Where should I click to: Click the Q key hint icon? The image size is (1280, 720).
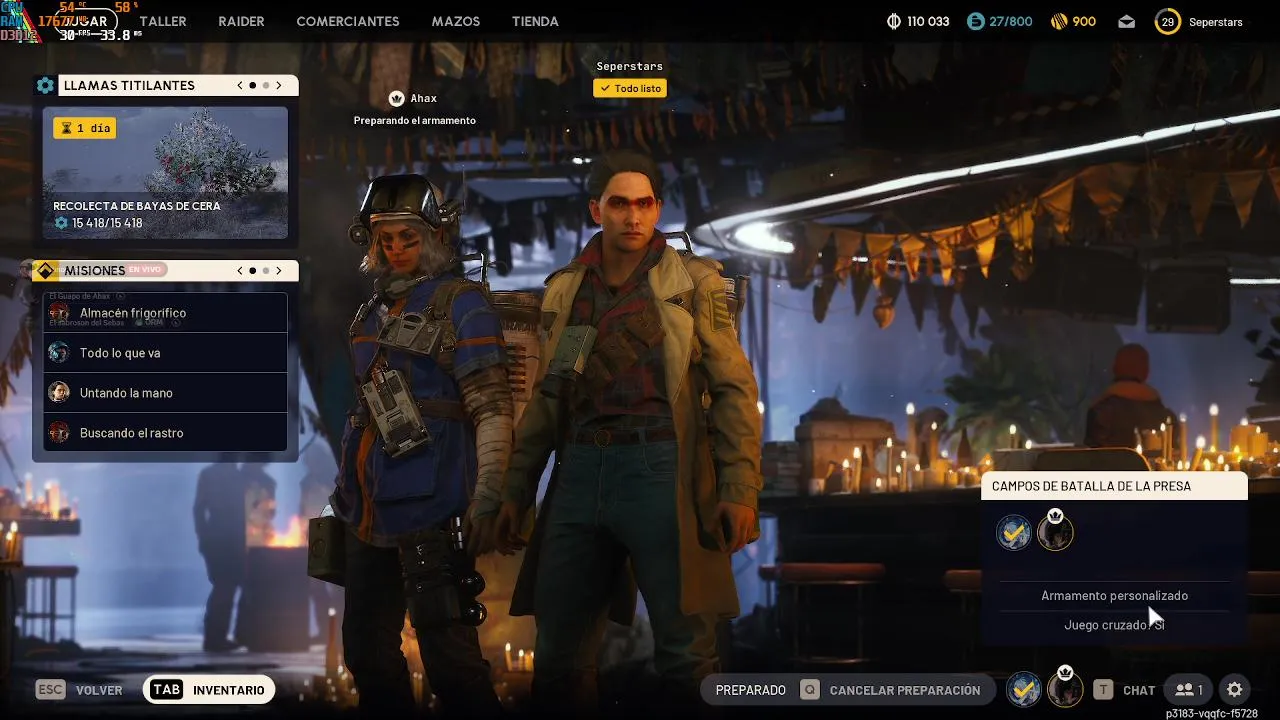pos(809,690)
